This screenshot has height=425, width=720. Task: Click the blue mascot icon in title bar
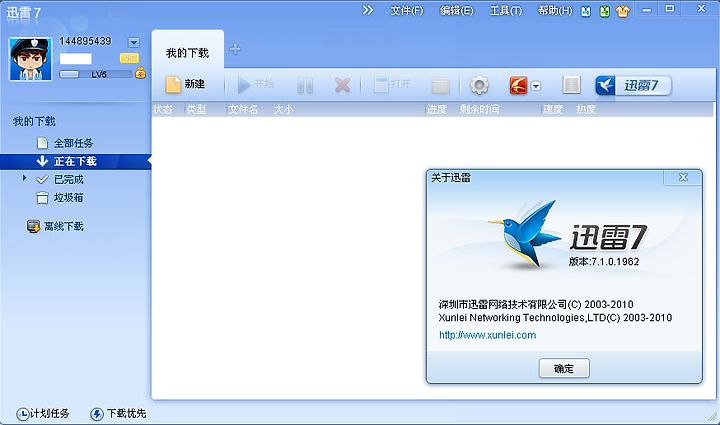point(586,11)
